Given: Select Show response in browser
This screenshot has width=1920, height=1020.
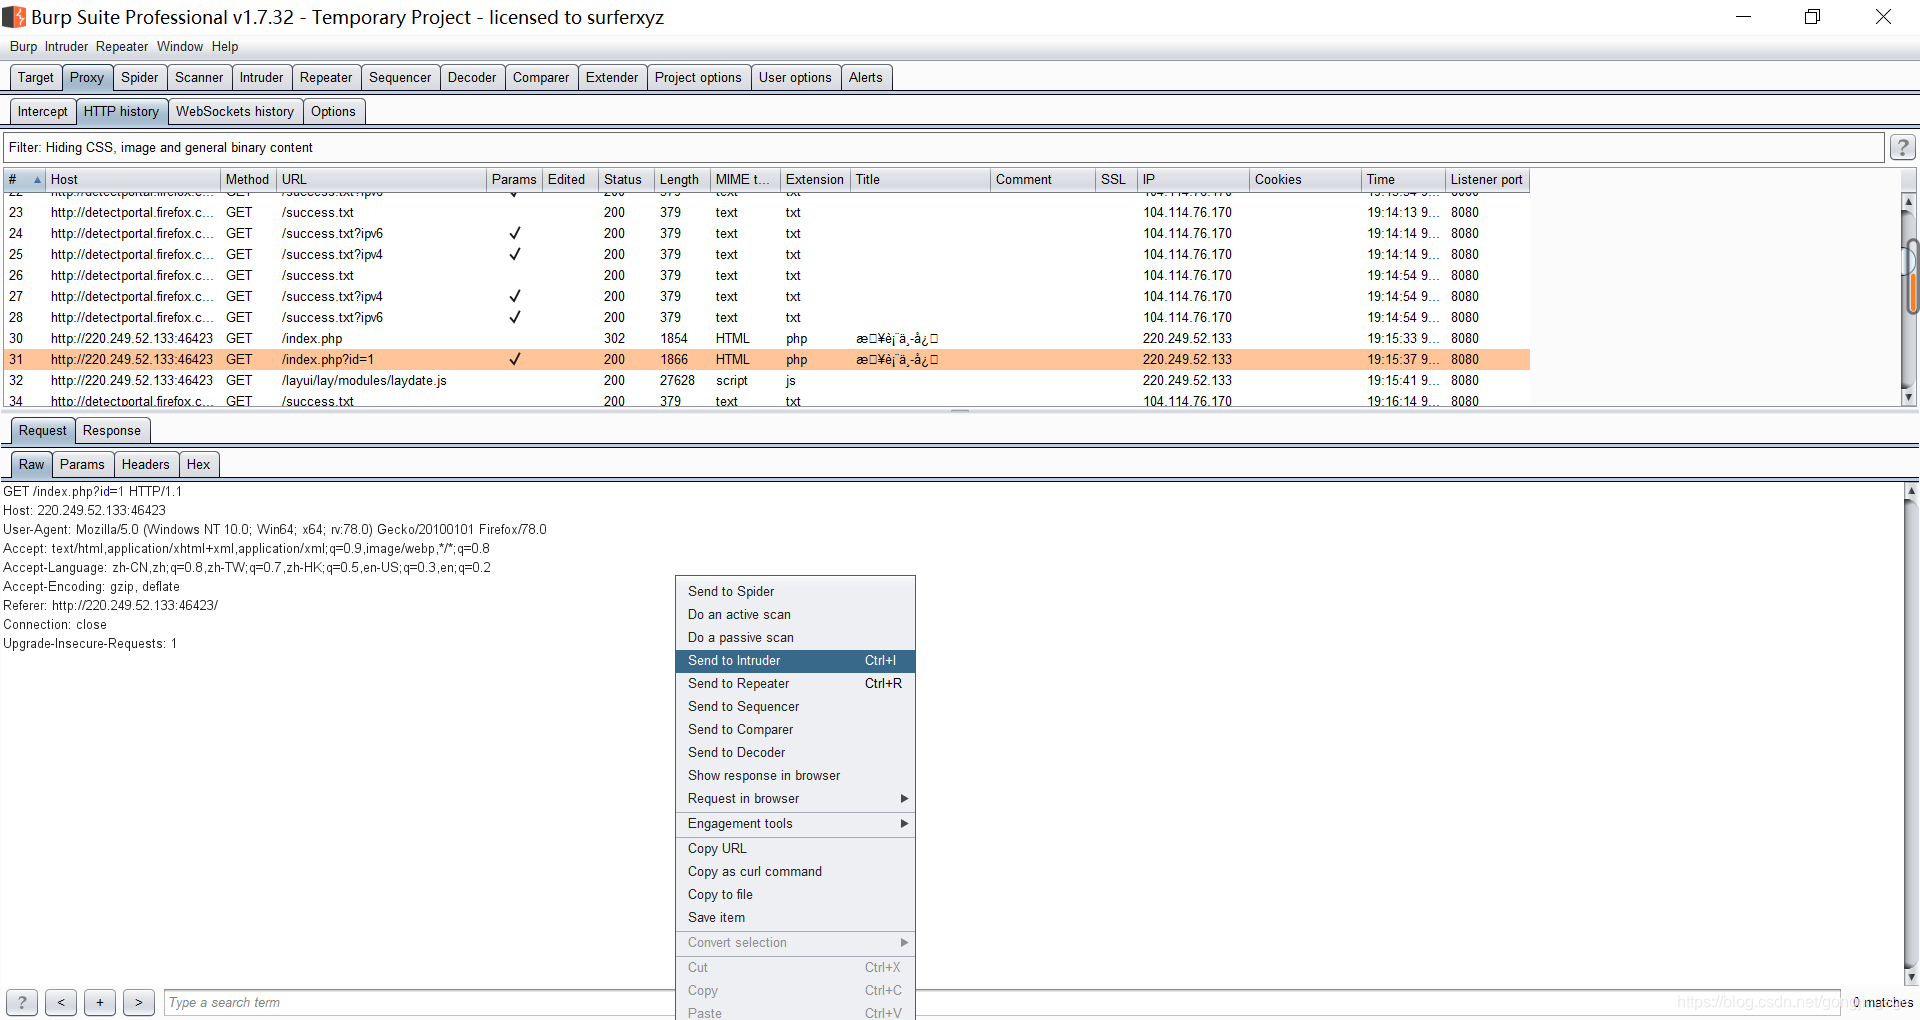Looking at the screenshot, I should tap(795, 775).
